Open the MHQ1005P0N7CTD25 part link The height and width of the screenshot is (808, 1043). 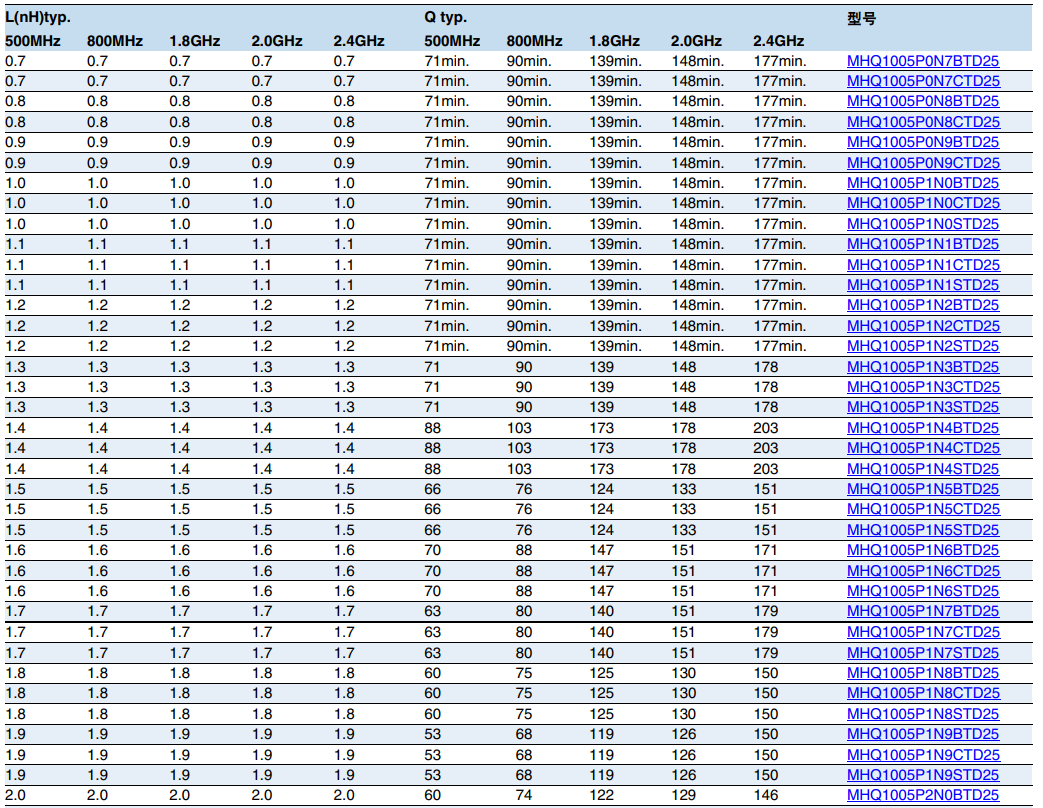point(923,81)
